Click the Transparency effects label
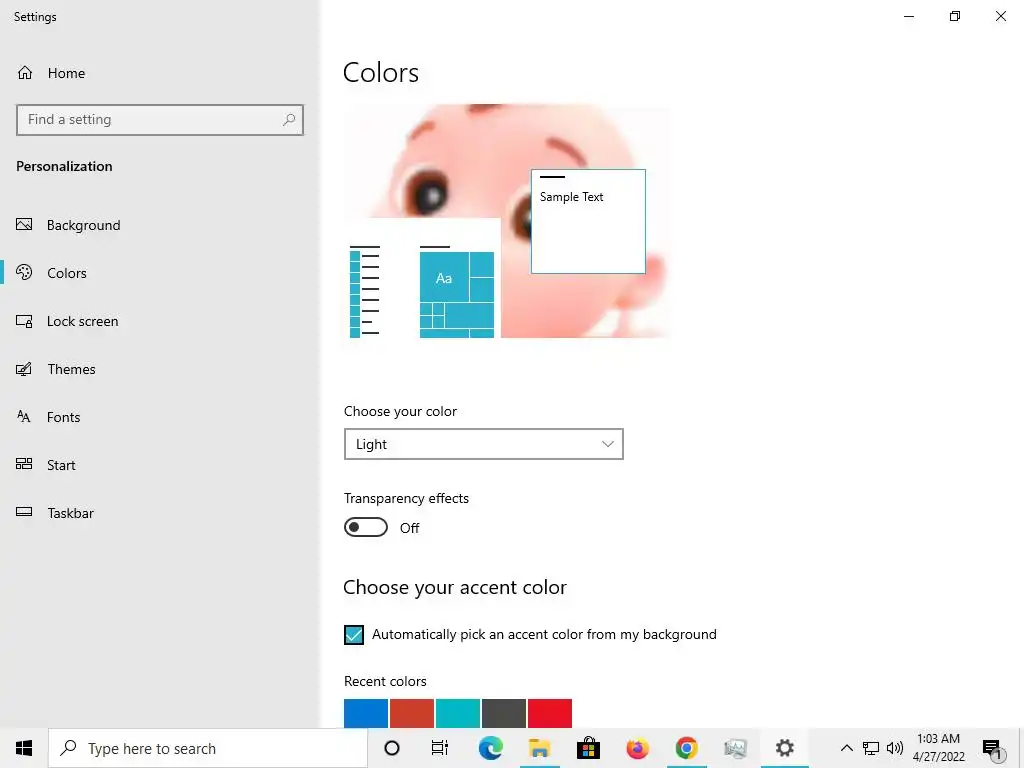The height and width of the screenshot is (768, 1024). 406,498
